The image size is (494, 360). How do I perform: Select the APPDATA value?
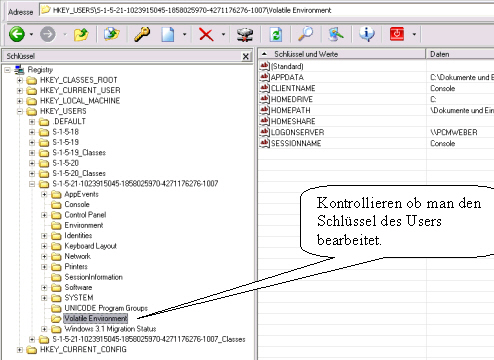pyautogui.click(x=287, y=77)
